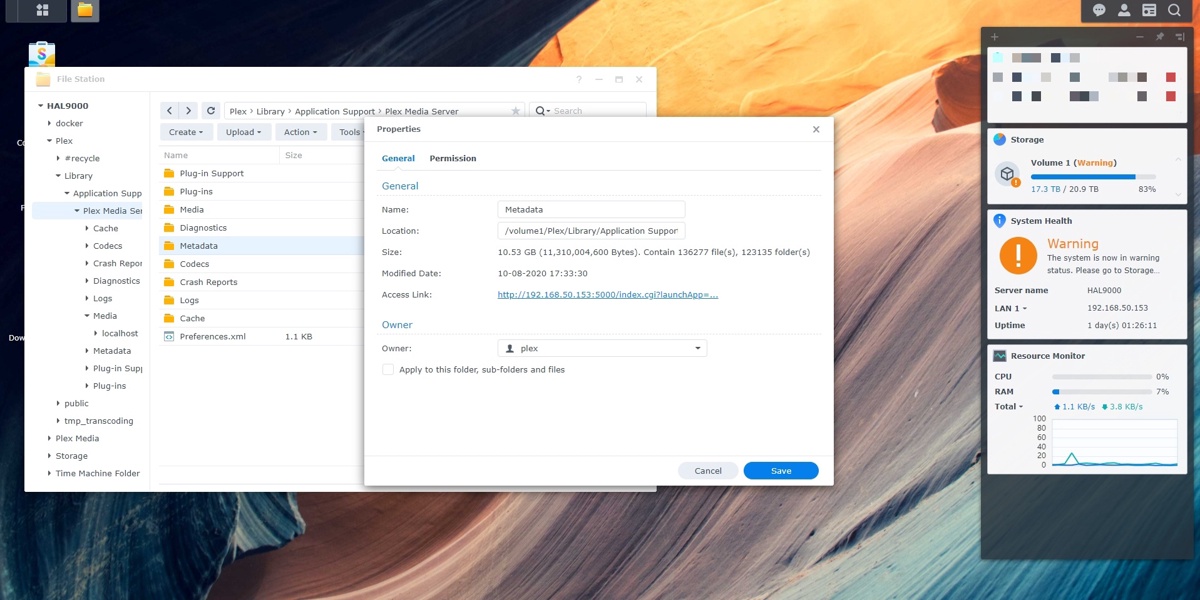Open the notifications speech bubble icon
This screenshot has width=1200, height=600.
click(x=1099, y=10)
